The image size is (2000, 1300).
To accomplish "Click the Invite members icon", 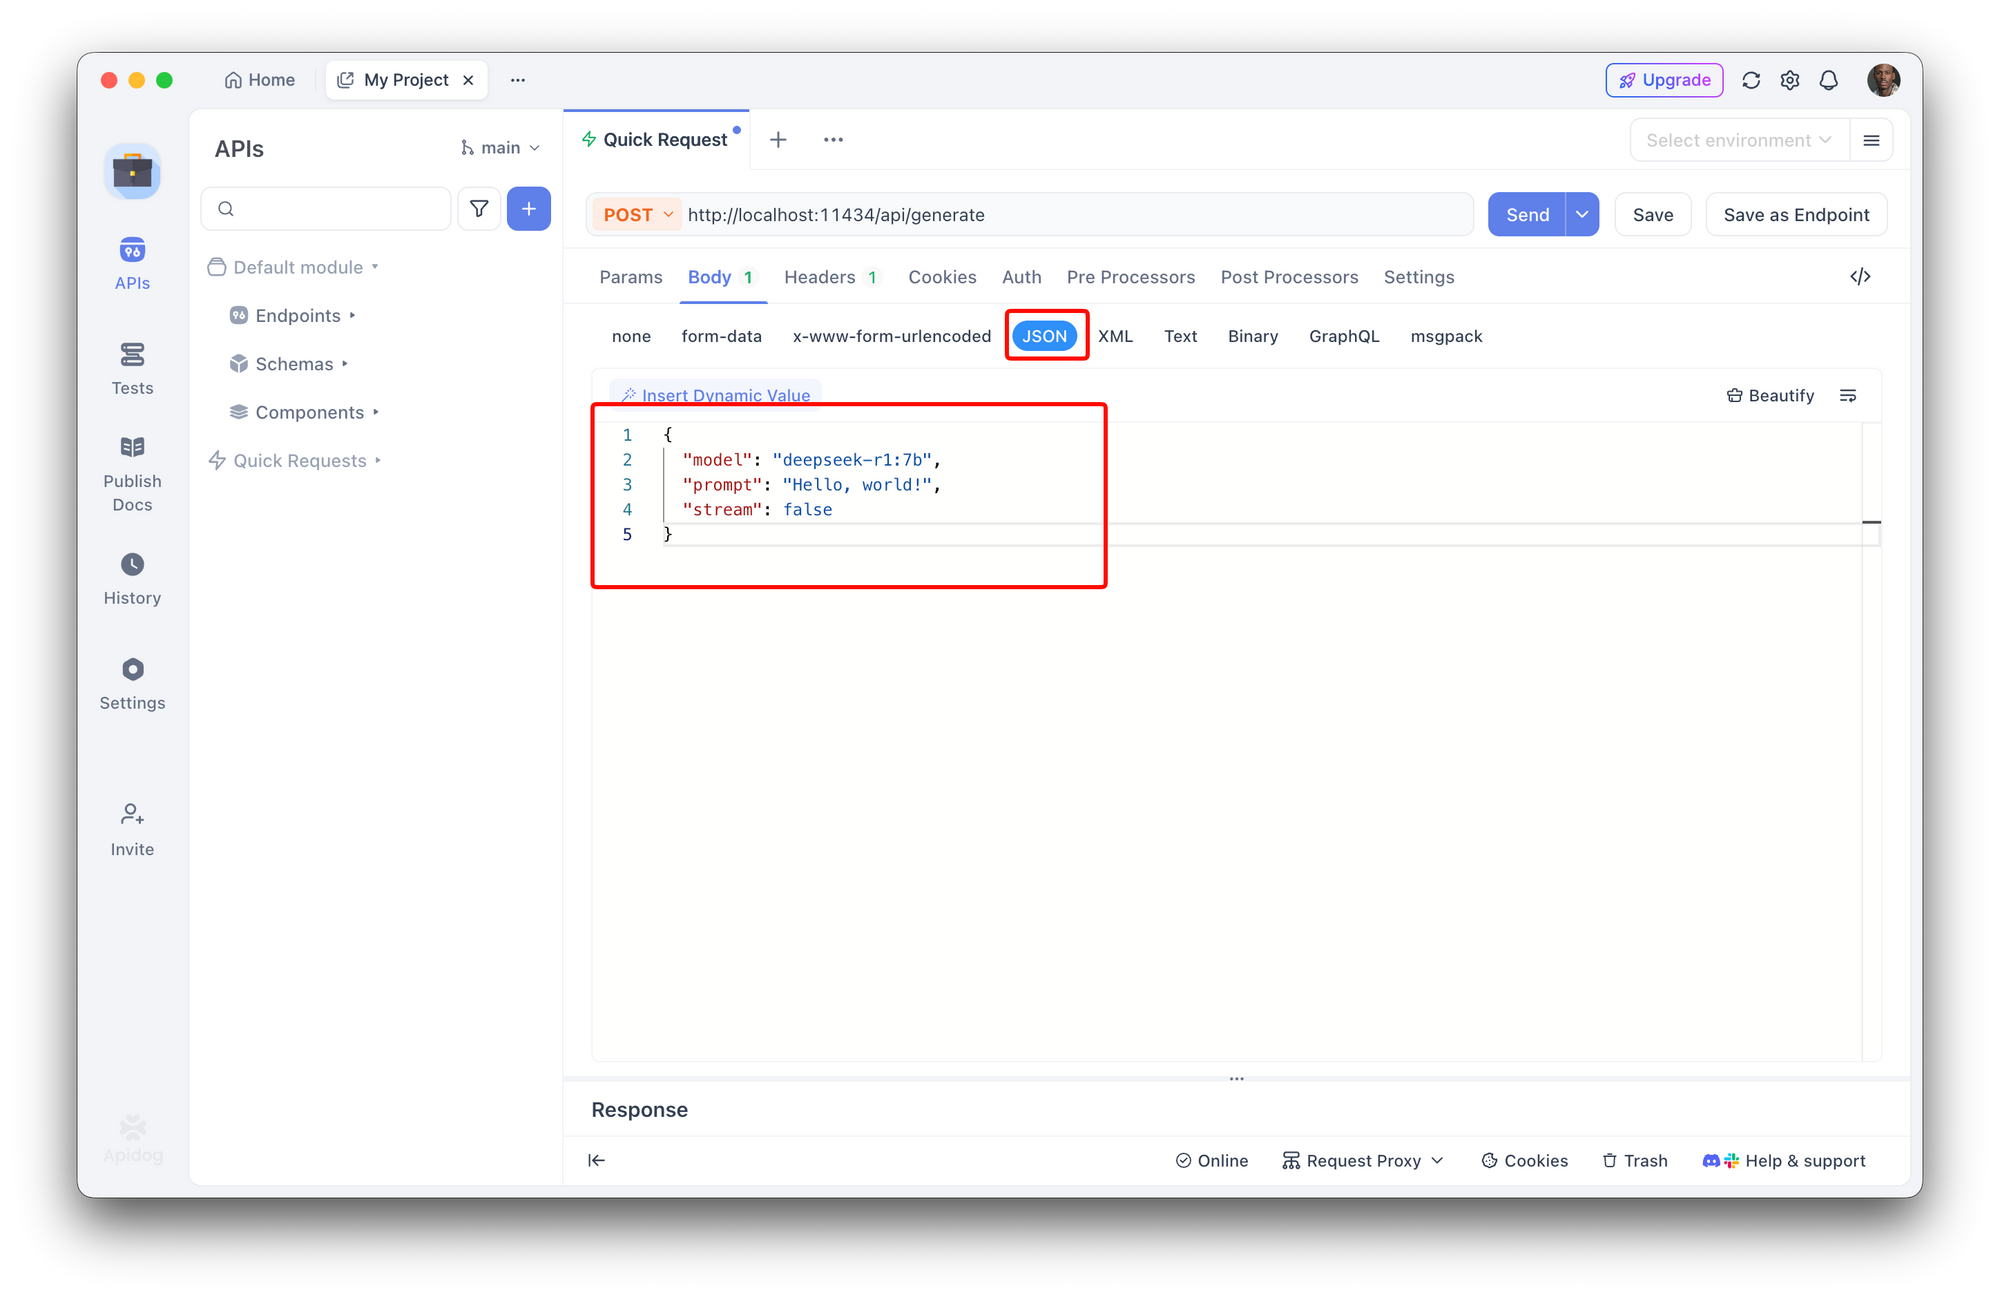I will click(132, 830).
